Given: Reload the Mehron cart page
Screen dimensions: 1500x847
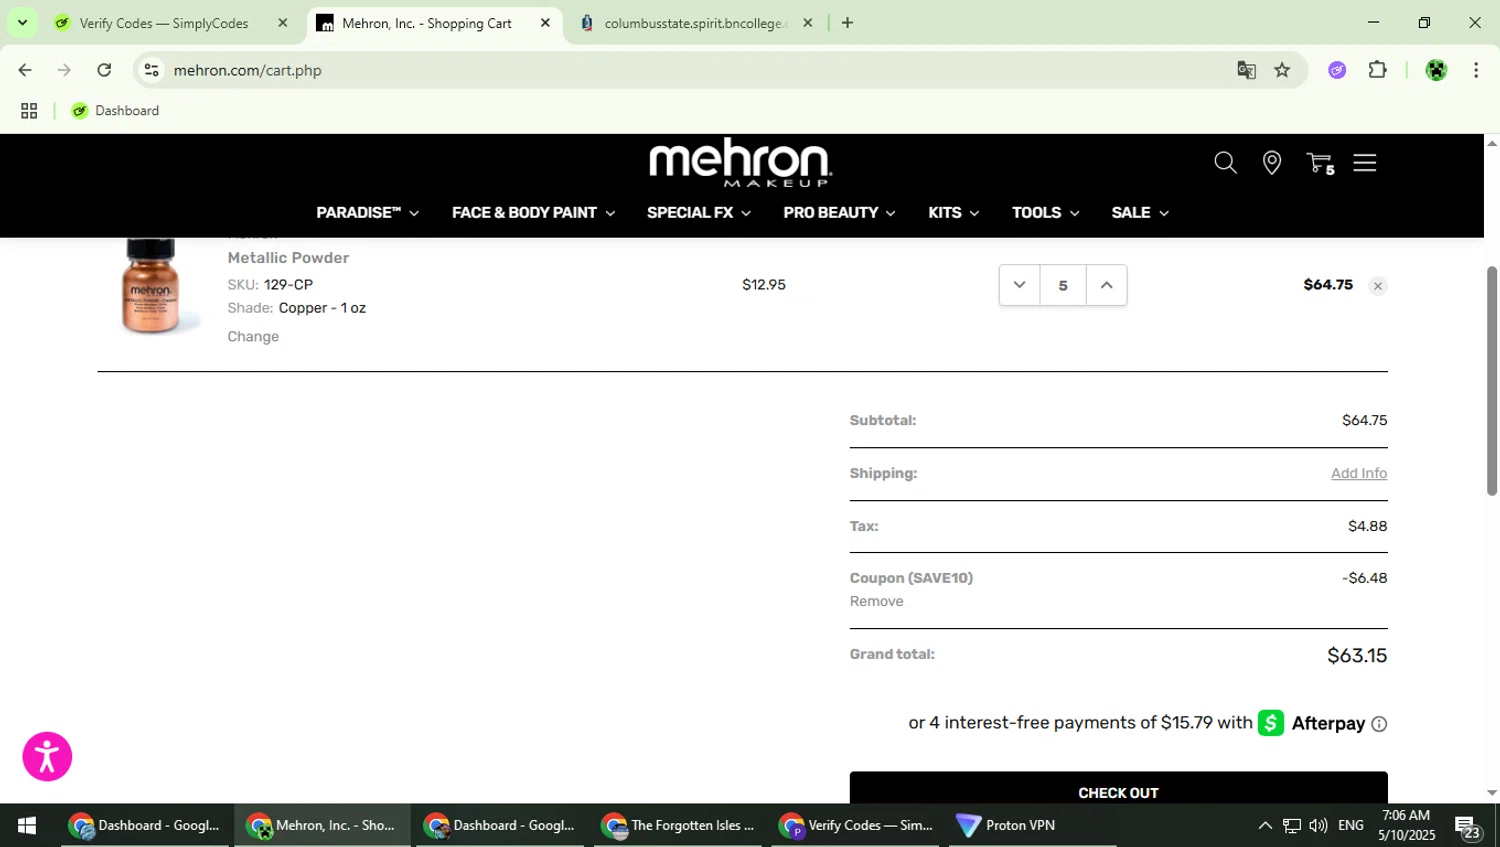Looking at the screenshot, I should [104, 70].
